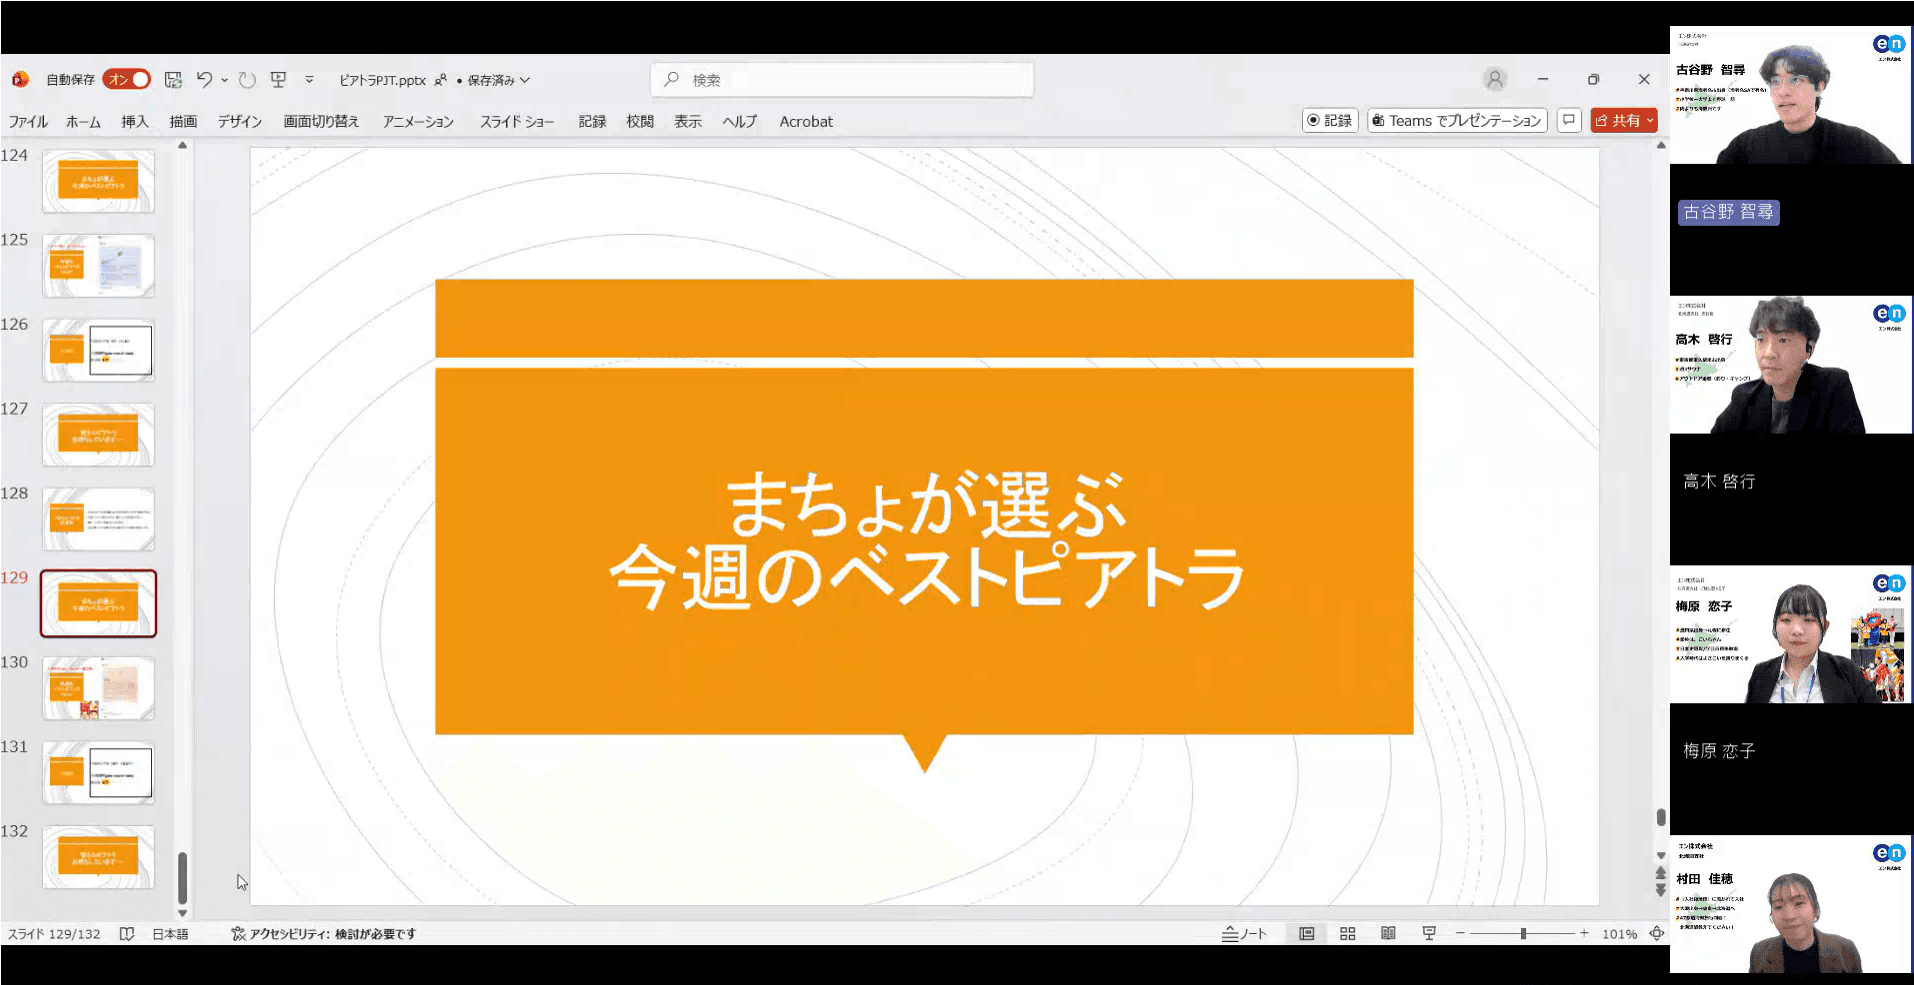The image size is (1914, 985).
Task: Click the Redo icon
Action: click(247, 80)
